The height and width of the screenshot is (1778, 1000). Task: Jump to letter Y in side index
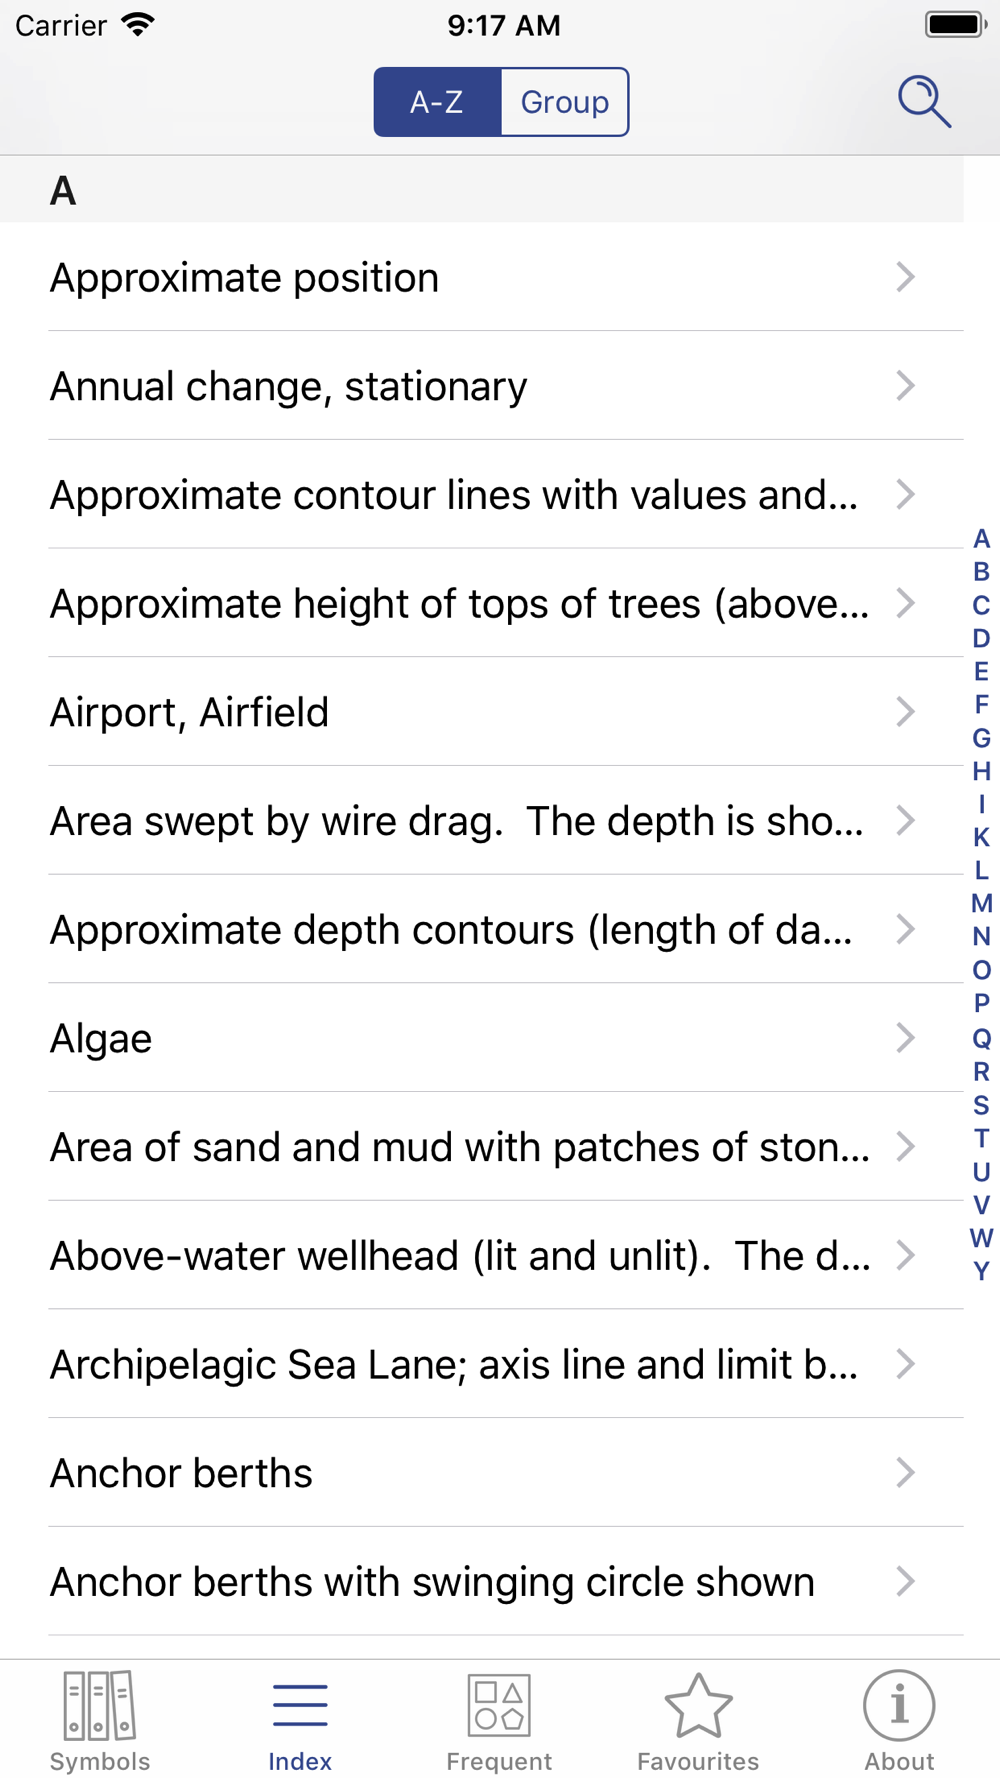point(982,1271)
